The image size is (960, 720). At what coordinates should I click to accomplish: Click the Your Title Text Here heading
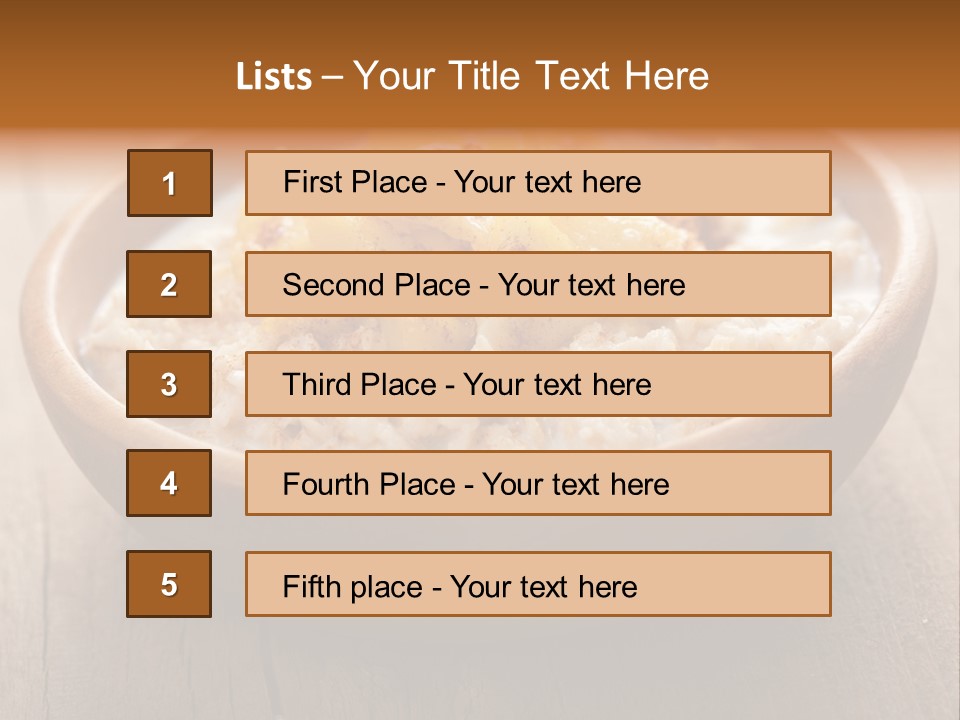click(531, 76)
